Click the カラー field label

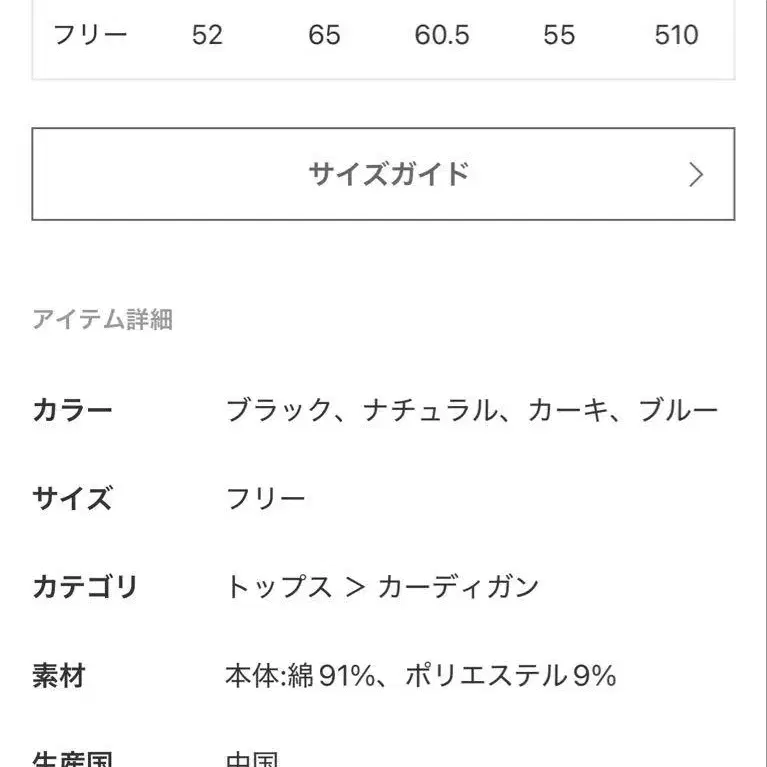(x=72, y=410)
